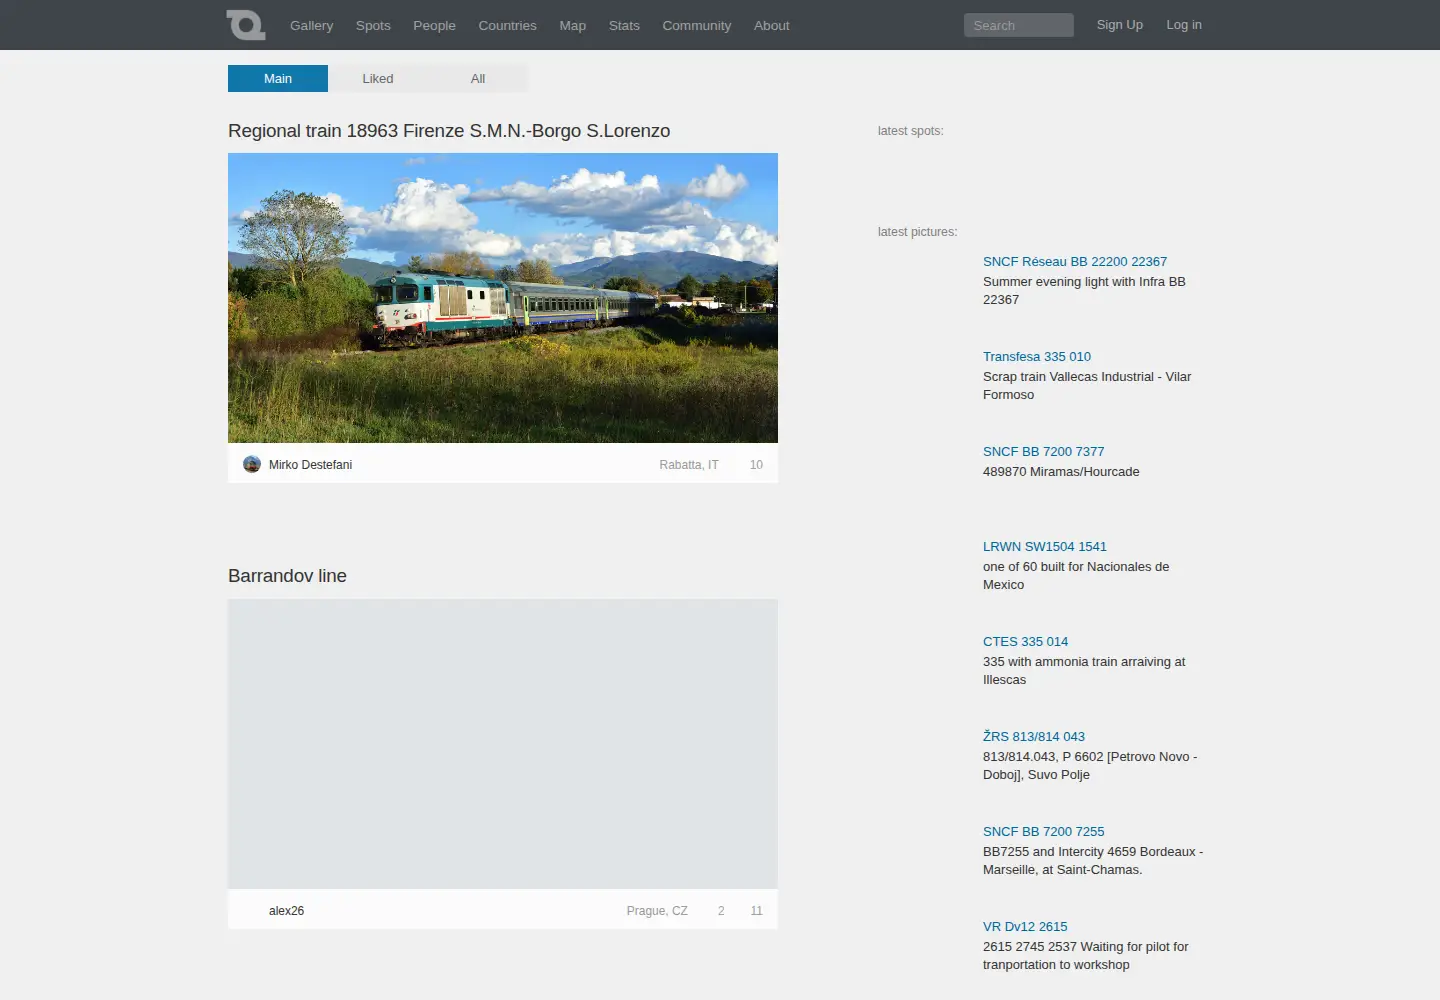1440x1000 pixels.
Task: Click the site logo icon
Action: 246,25
